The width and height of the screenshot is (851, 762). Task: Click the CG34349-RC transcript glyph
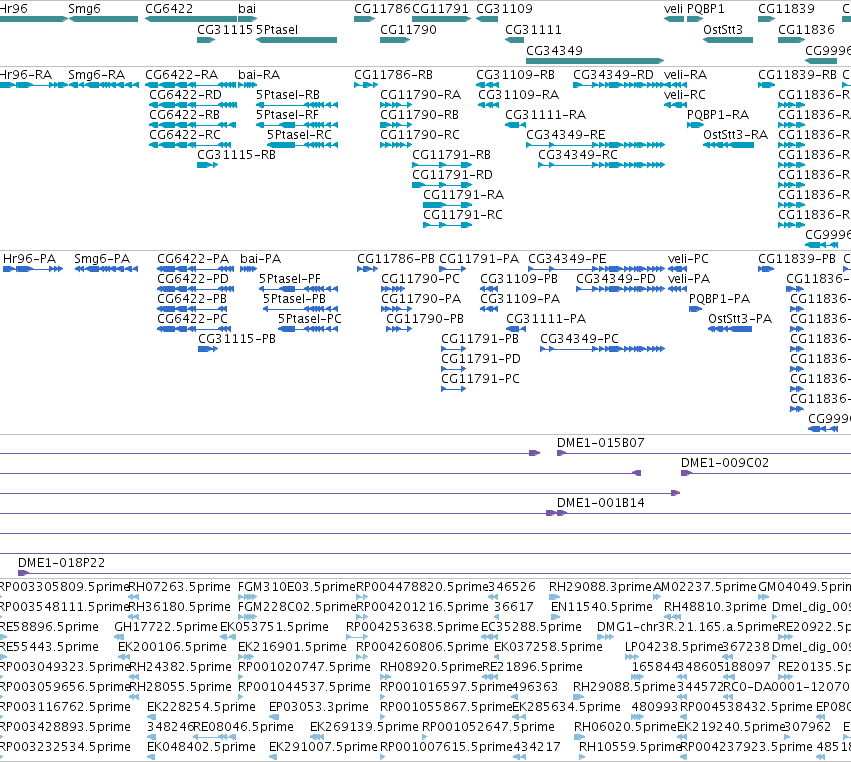point(601,165)
